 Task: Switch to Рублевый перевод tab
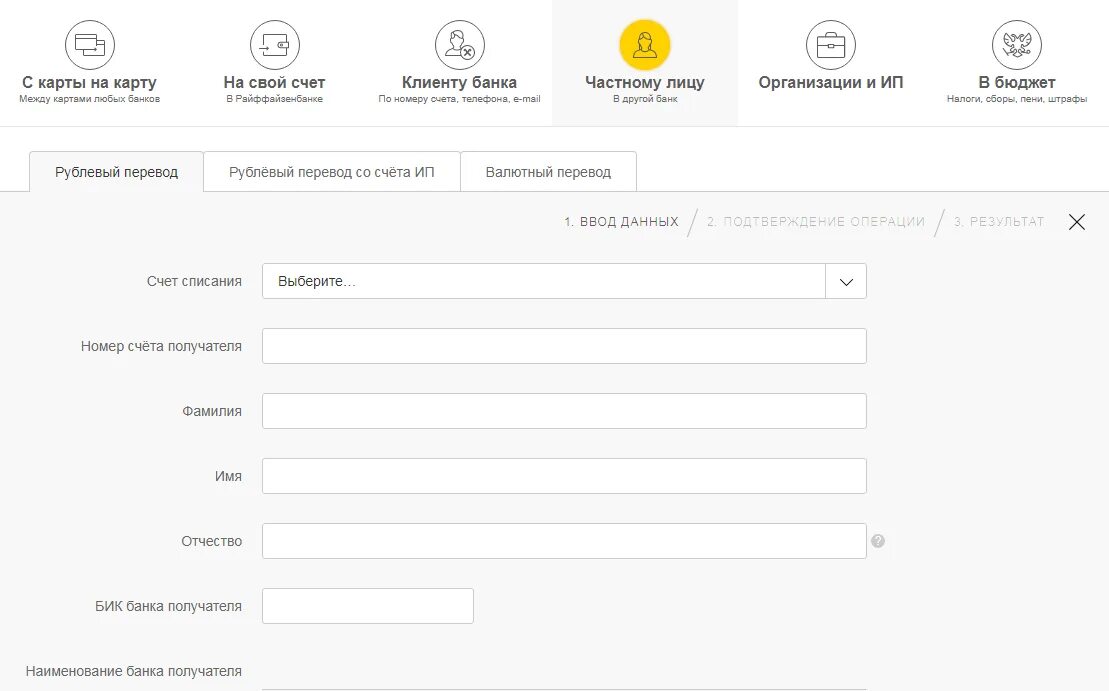(x=117, y=172)
